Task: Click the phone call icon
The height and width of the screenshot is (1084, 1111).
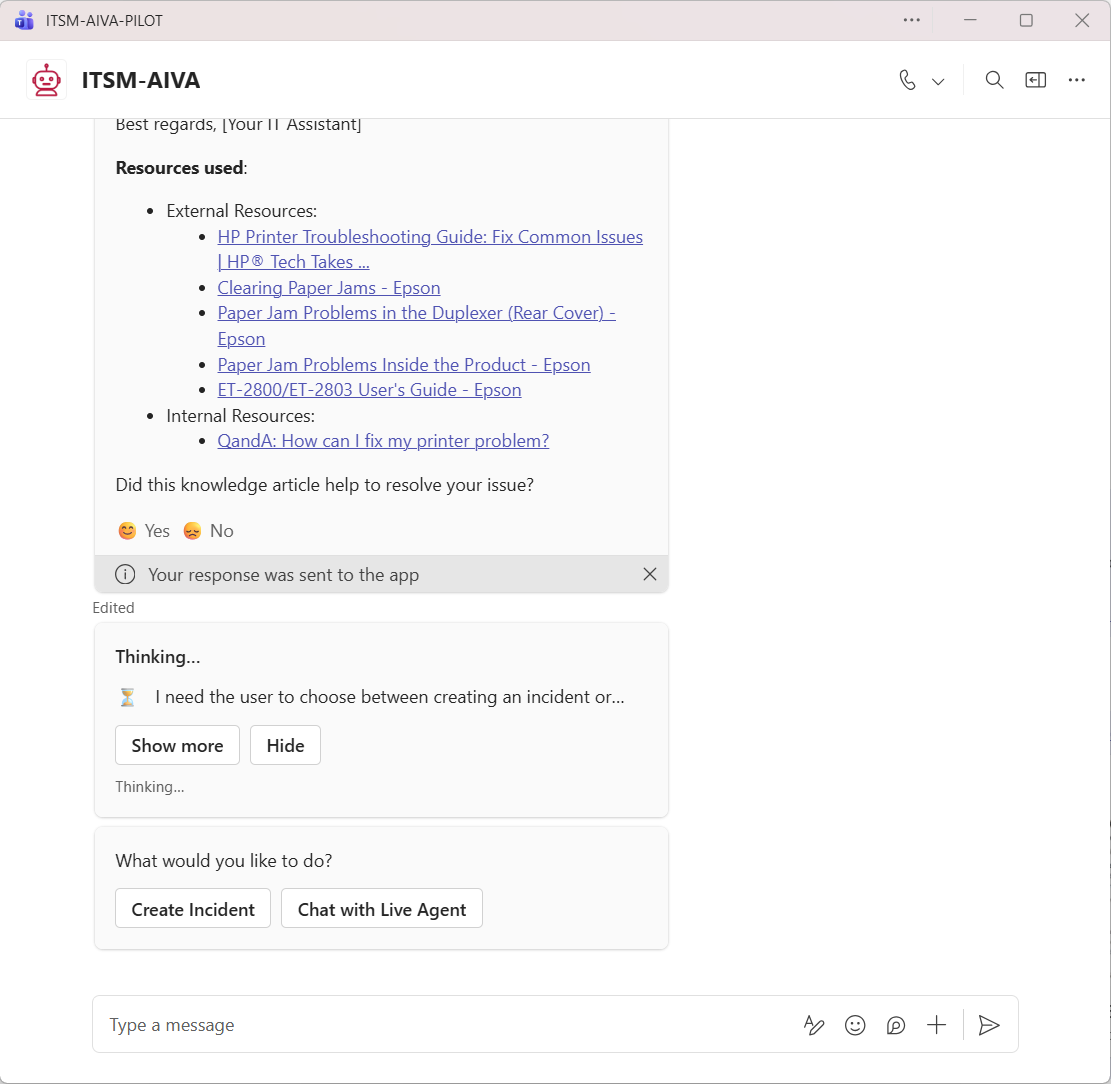Action: 907,80
